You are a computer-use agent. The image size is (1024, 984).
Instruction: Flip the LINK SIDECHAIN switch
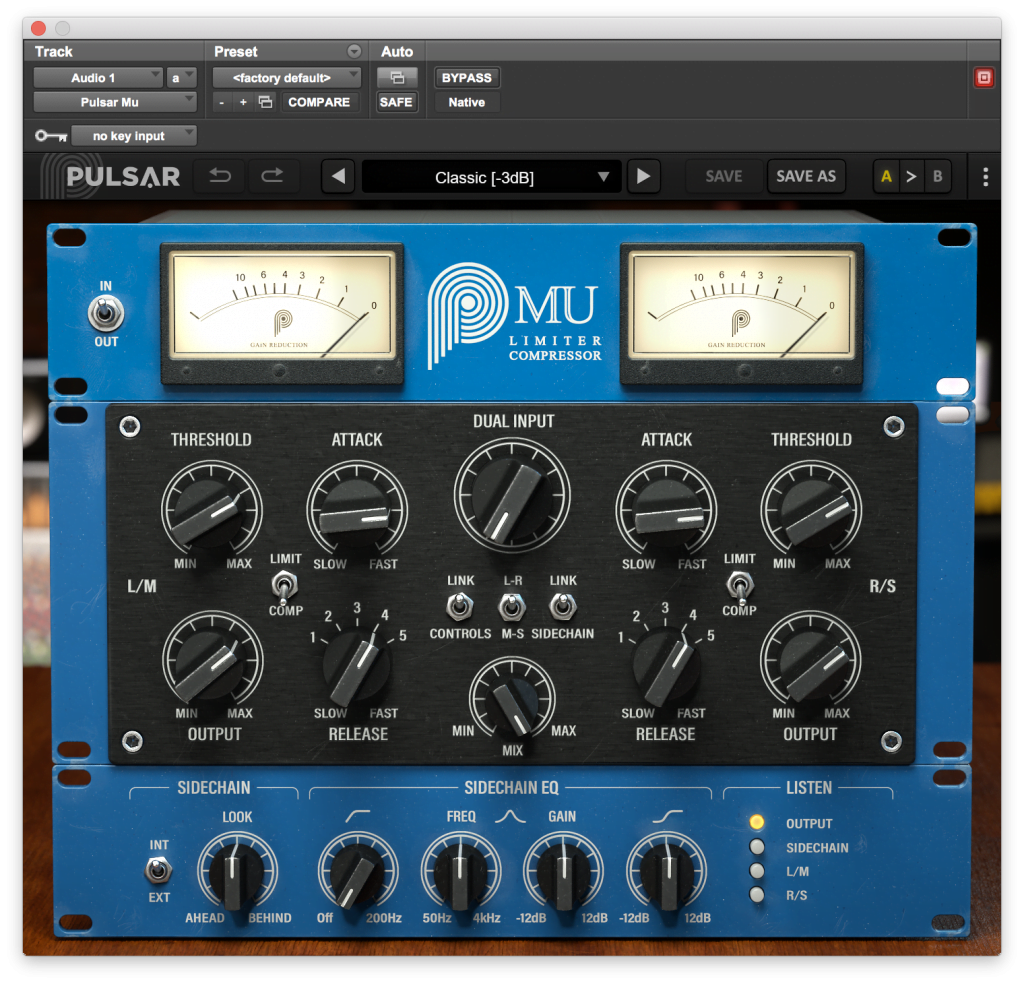point(563,607)
